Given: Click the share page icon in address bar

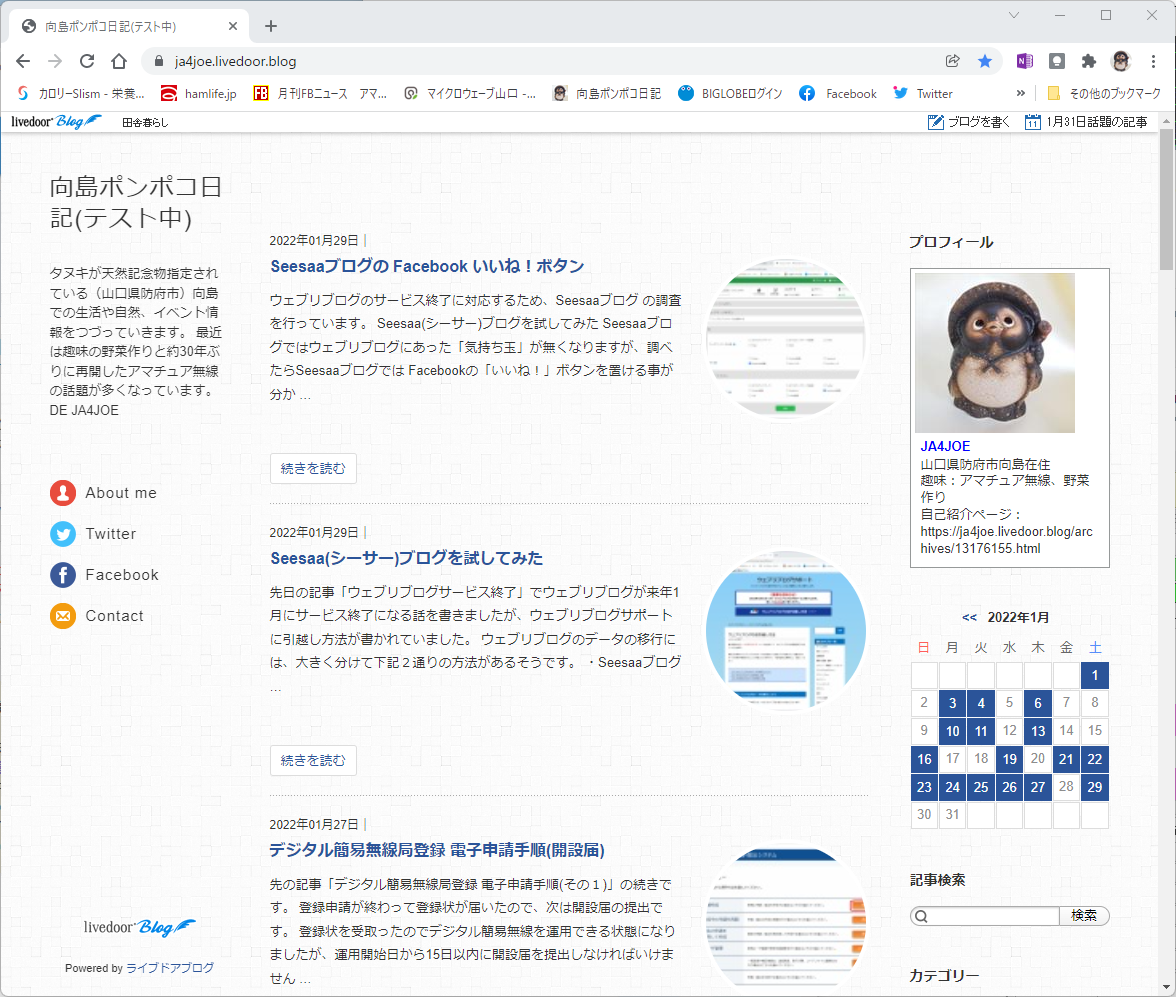Looking at the screenshot, I should (x=952, y=62).
